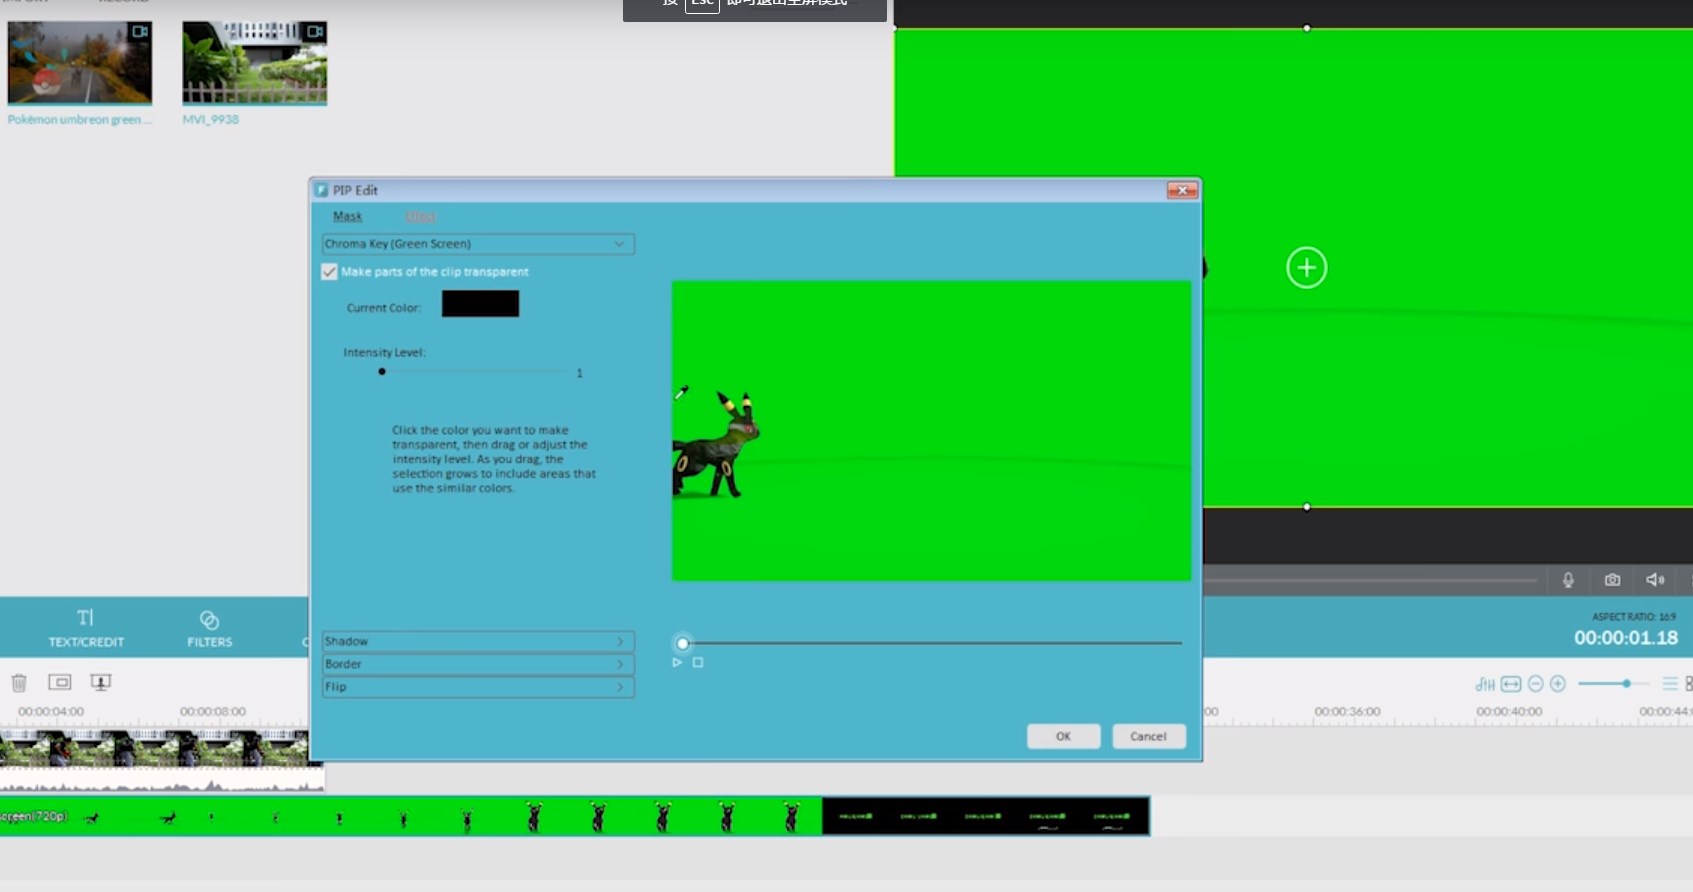
Task: Open the Chroma Key (Green Screen) dropdown
Action: pyautogui.click(x=478, y=244)
